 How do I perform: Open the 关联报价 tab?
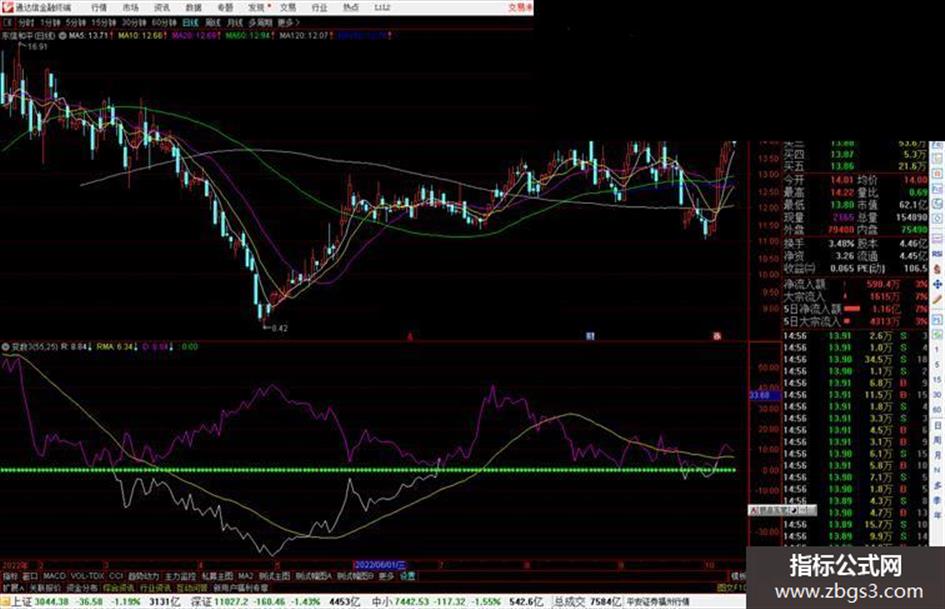pos(45,587)
